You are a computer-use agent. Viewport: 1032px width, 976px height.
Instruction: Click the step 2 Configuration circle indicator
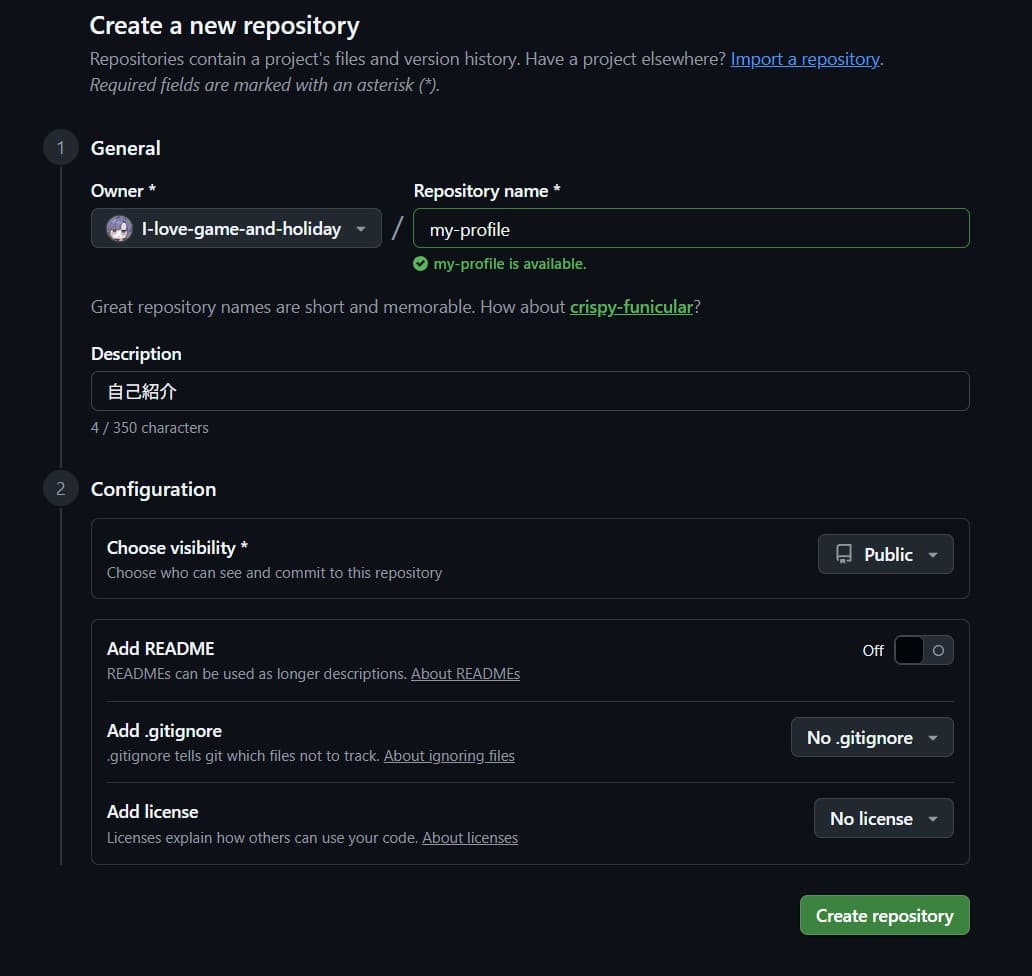(60, 489)
